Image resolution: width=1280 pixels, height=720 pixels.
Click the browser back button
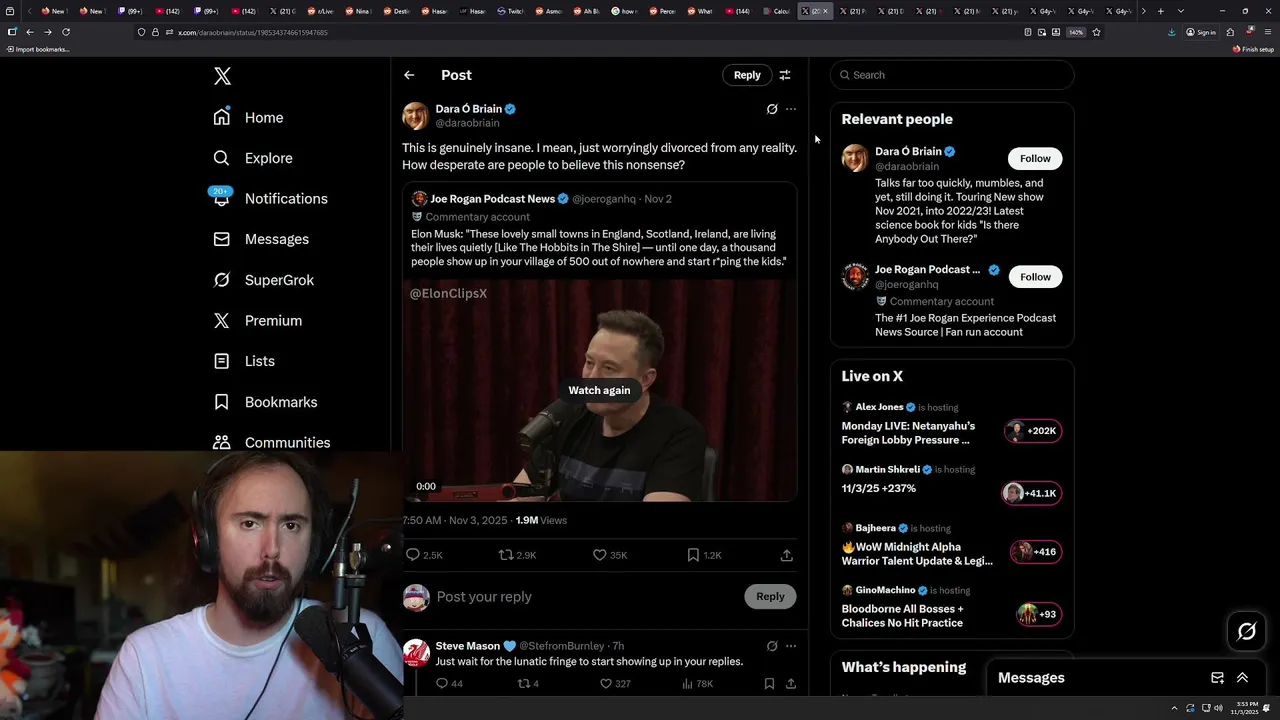[30, 32]
